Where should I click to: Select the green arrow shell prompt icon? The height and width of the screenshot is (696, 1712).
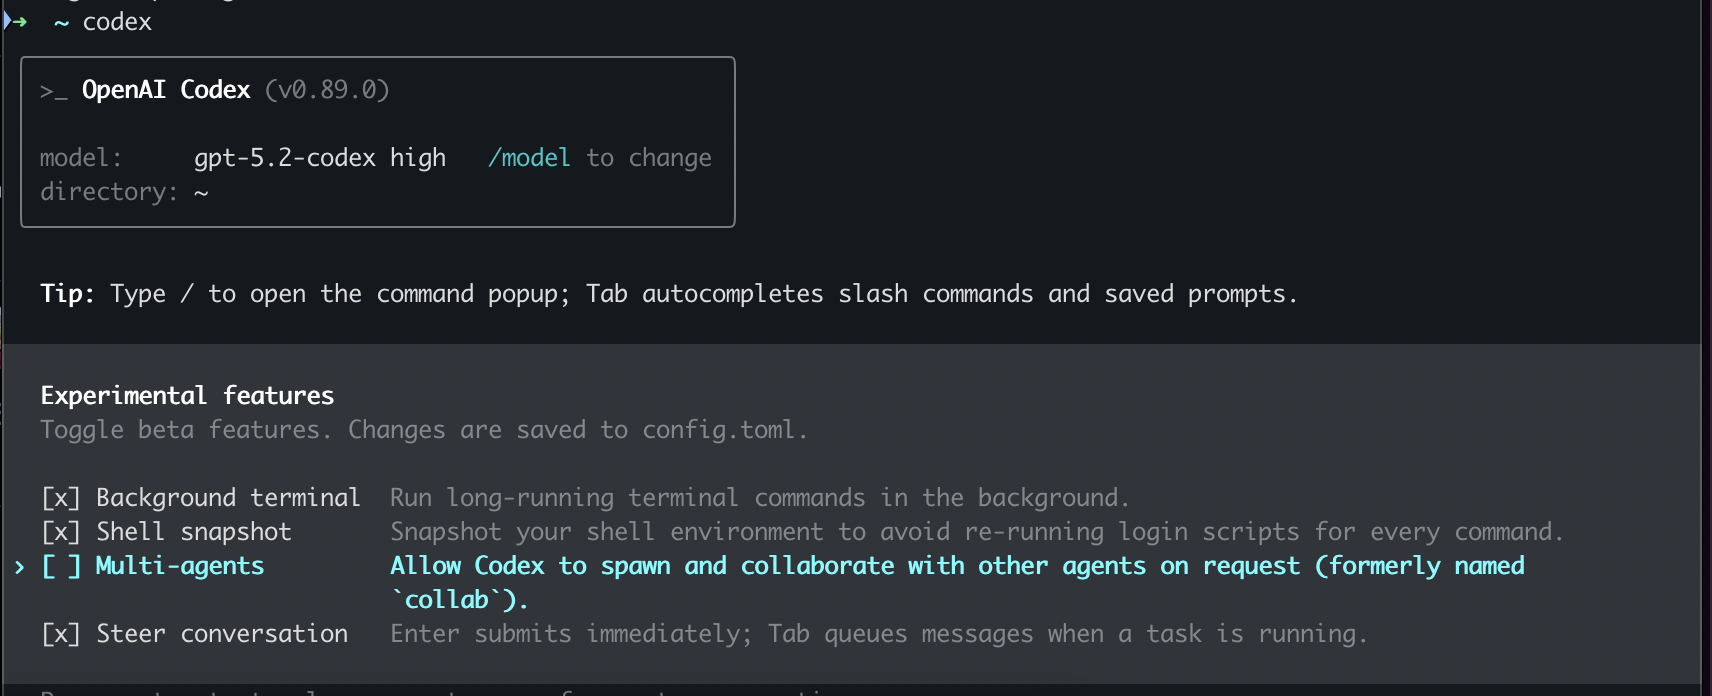click(14, 19)
